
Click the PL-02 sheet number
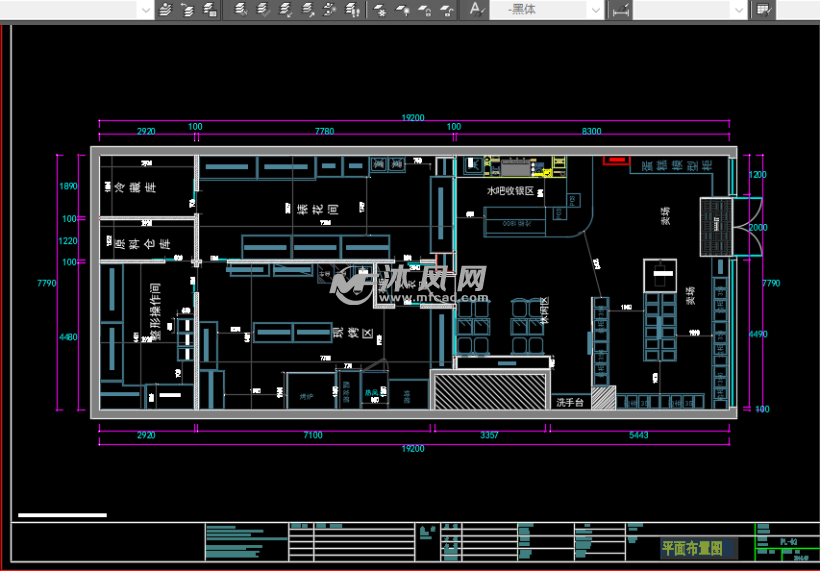pos(788,542)
